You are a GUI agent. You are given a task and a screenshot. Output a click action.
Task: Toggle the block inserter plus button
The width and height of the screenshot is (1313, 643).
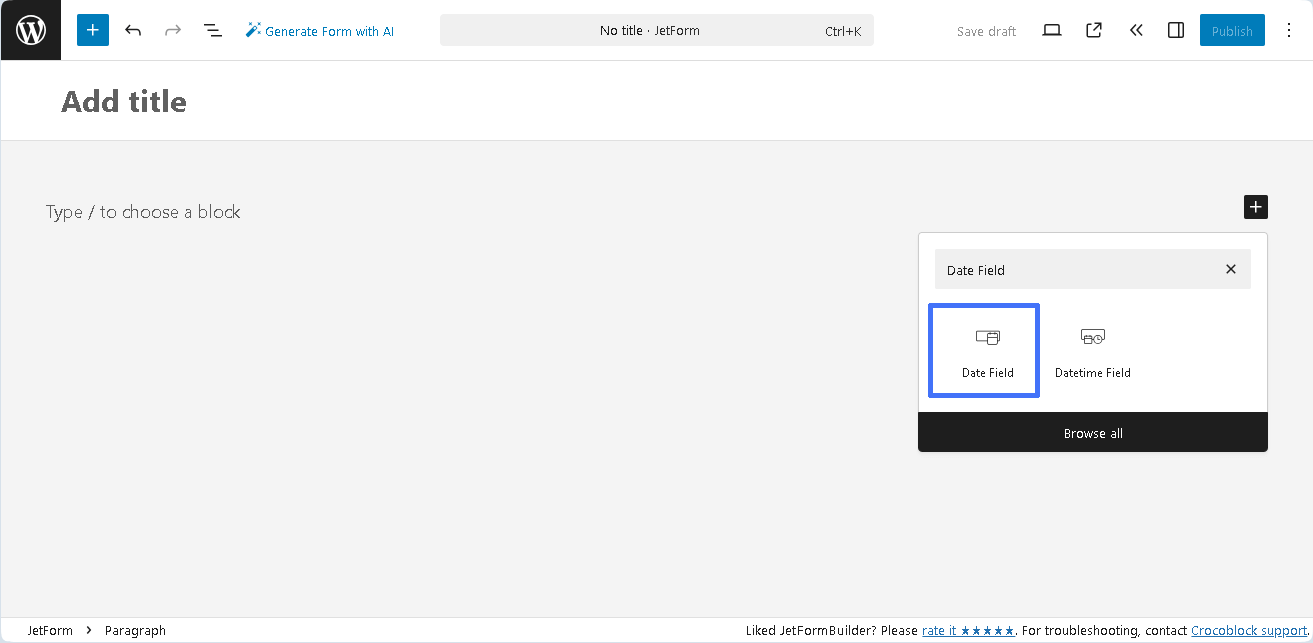pyautogui.click(x=93, y=30)
